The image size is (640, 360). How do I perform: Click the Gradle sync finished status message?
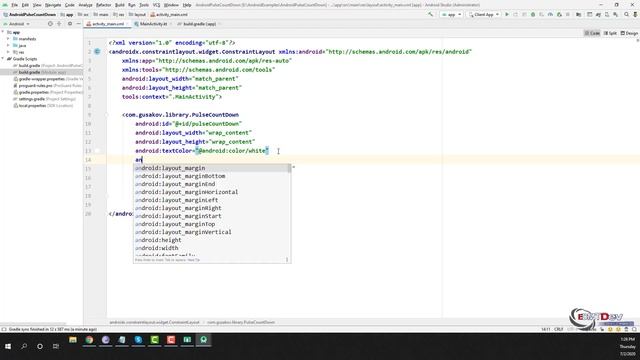click(x=53, y=329)
